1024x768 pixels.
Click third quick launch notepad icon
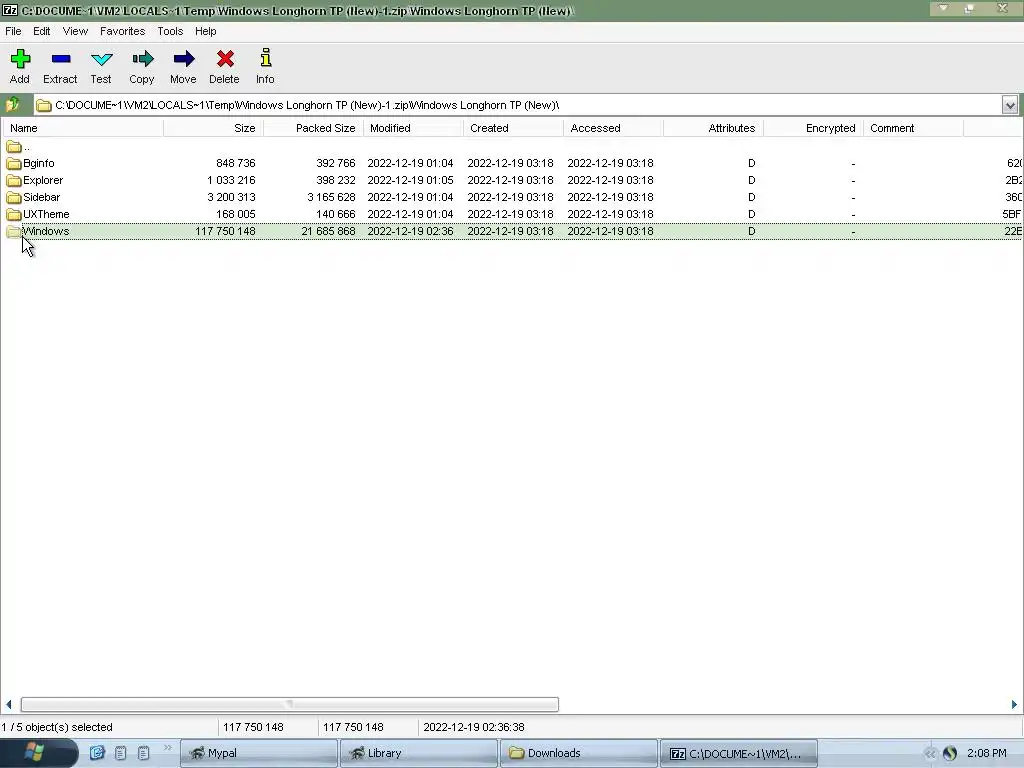pyautogui.click(x=144, y=753)
